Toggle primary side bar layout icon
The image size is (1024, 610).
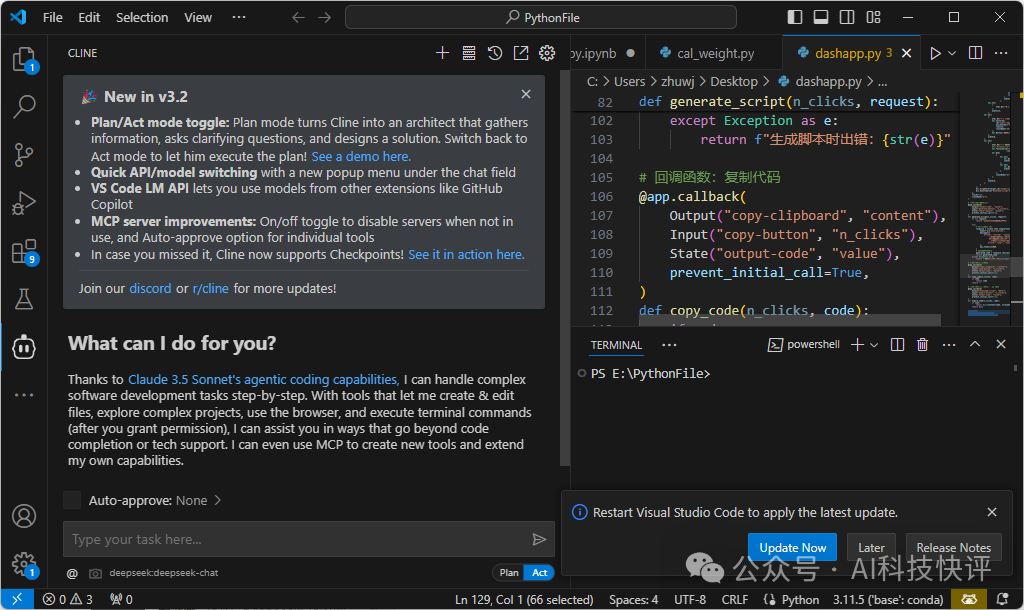tap(795, 17)
